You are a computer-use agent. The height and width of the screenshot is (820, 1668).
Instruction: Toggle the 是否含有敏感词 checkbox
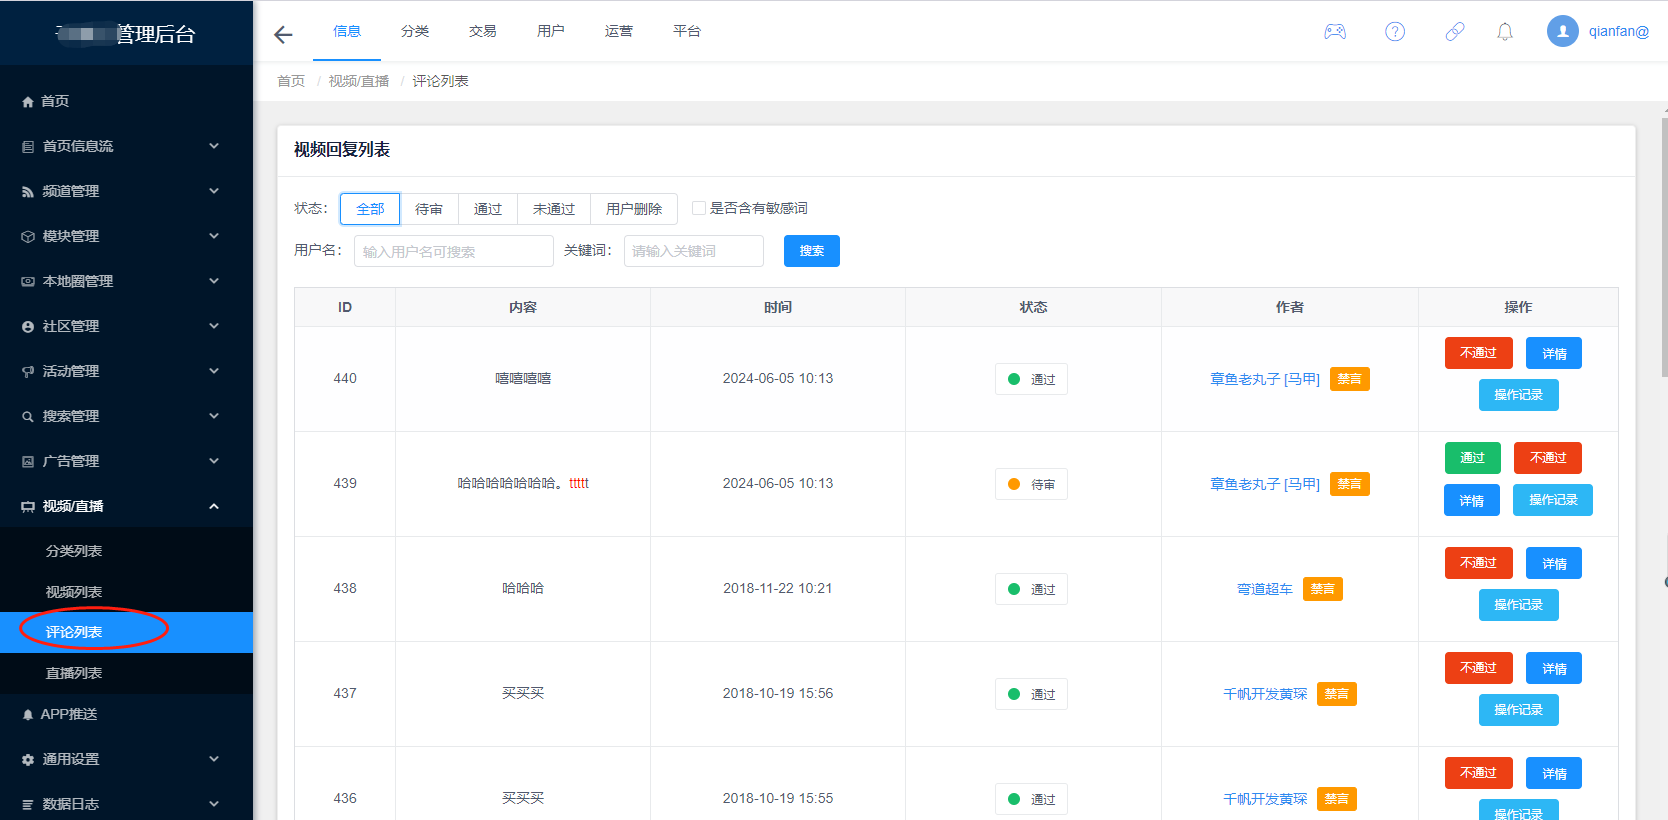click(x=699, y=208)
